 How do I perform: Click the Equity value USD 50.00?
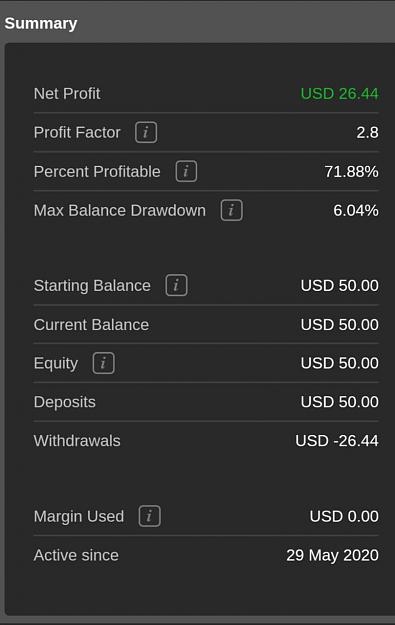(340, 363)
